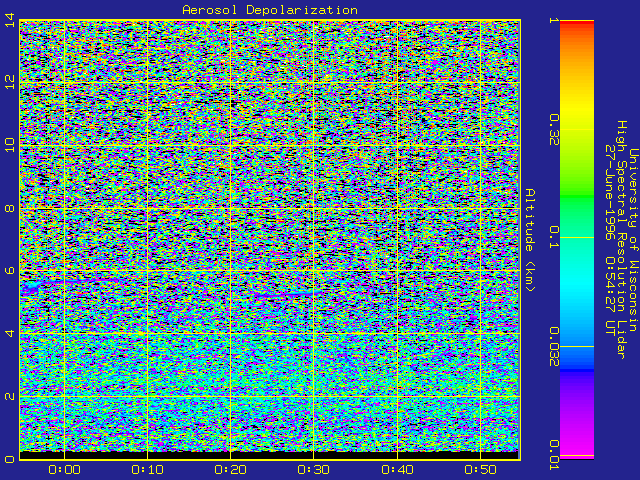The image size is (640, 480).
Task: Click the altitude 14 axis label
Action: (x=10, y=20)
